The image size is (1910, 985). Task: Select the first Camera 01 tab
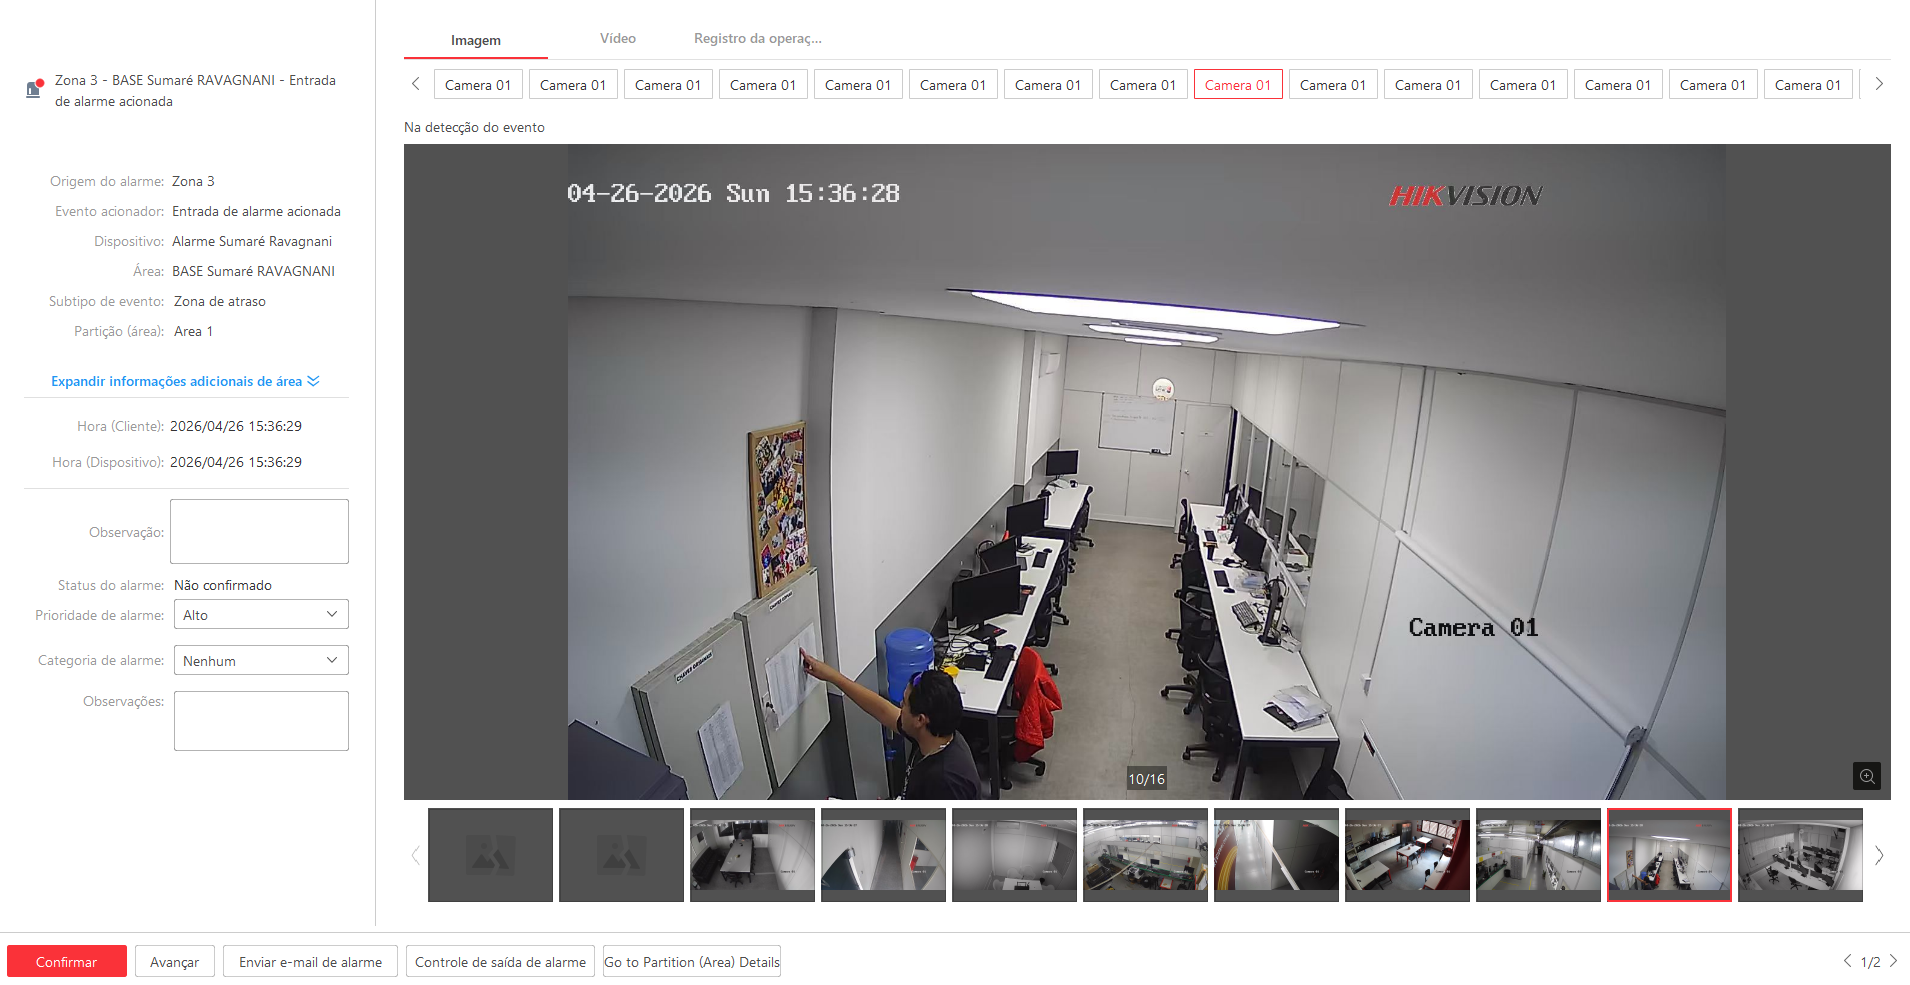click(x=478, y=85)
